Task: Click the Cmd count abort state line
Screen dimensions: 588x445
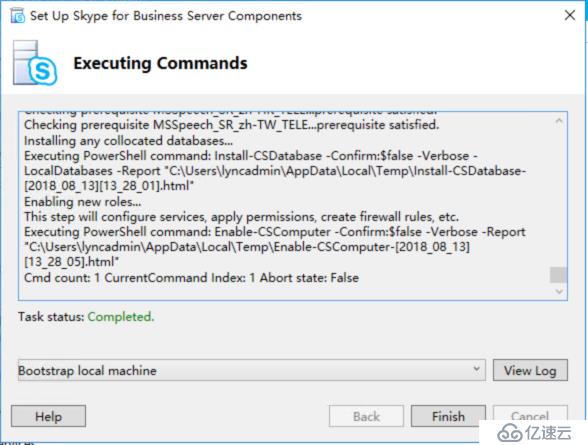Action: tap(191, 278)
